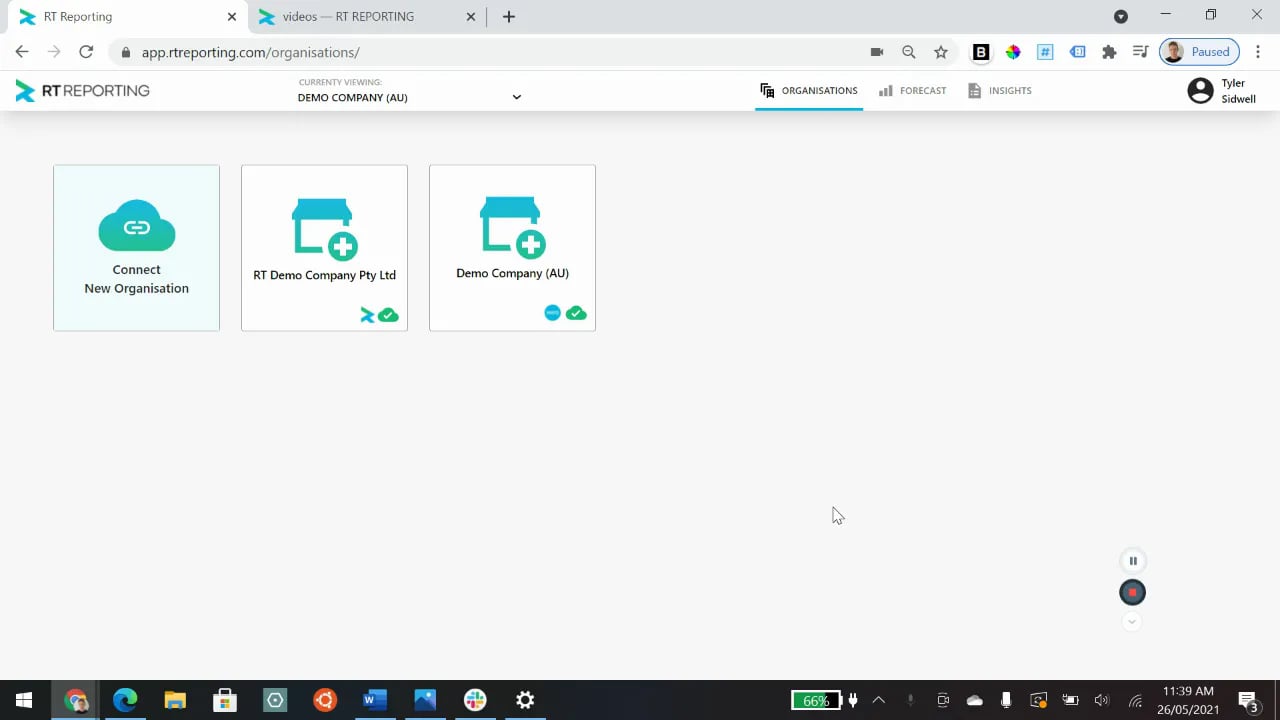Click the colour wheel extension icon
This screenshot has width=1280, height=720.
tap(1013, 52)
